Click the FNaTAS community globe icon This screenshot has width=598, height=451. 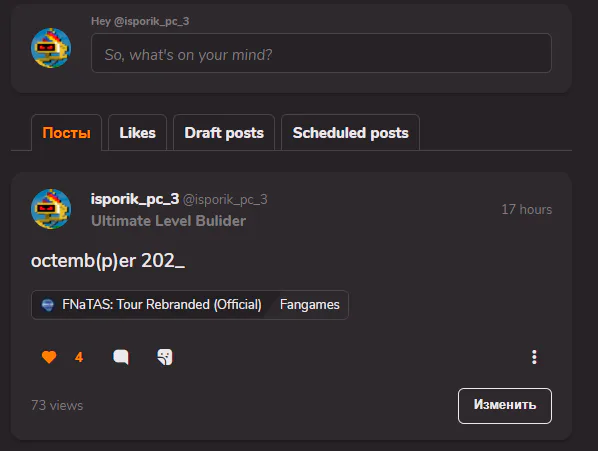pyautogui.click(x=48, y=305)
